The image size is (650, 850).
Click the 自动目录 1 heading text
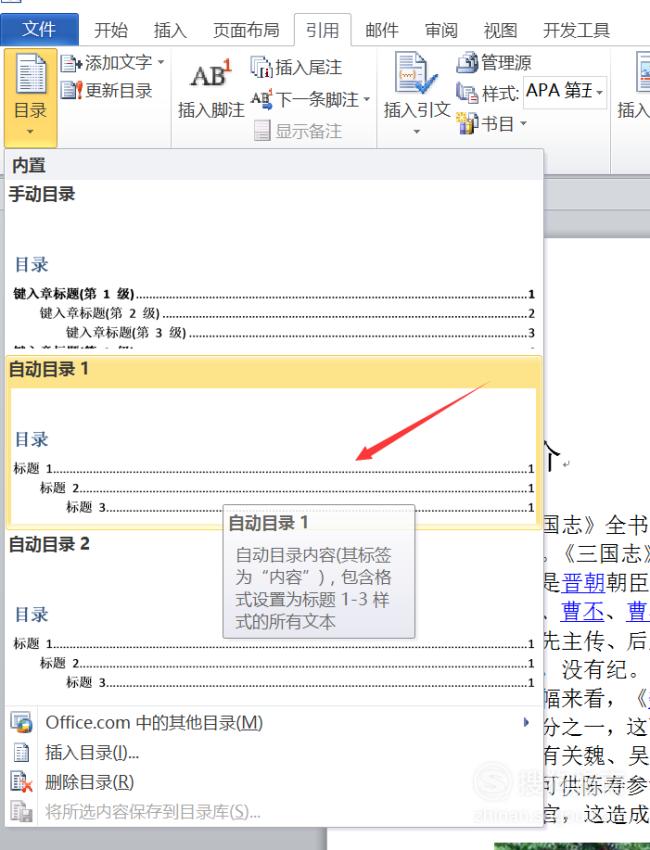(49, 369)
